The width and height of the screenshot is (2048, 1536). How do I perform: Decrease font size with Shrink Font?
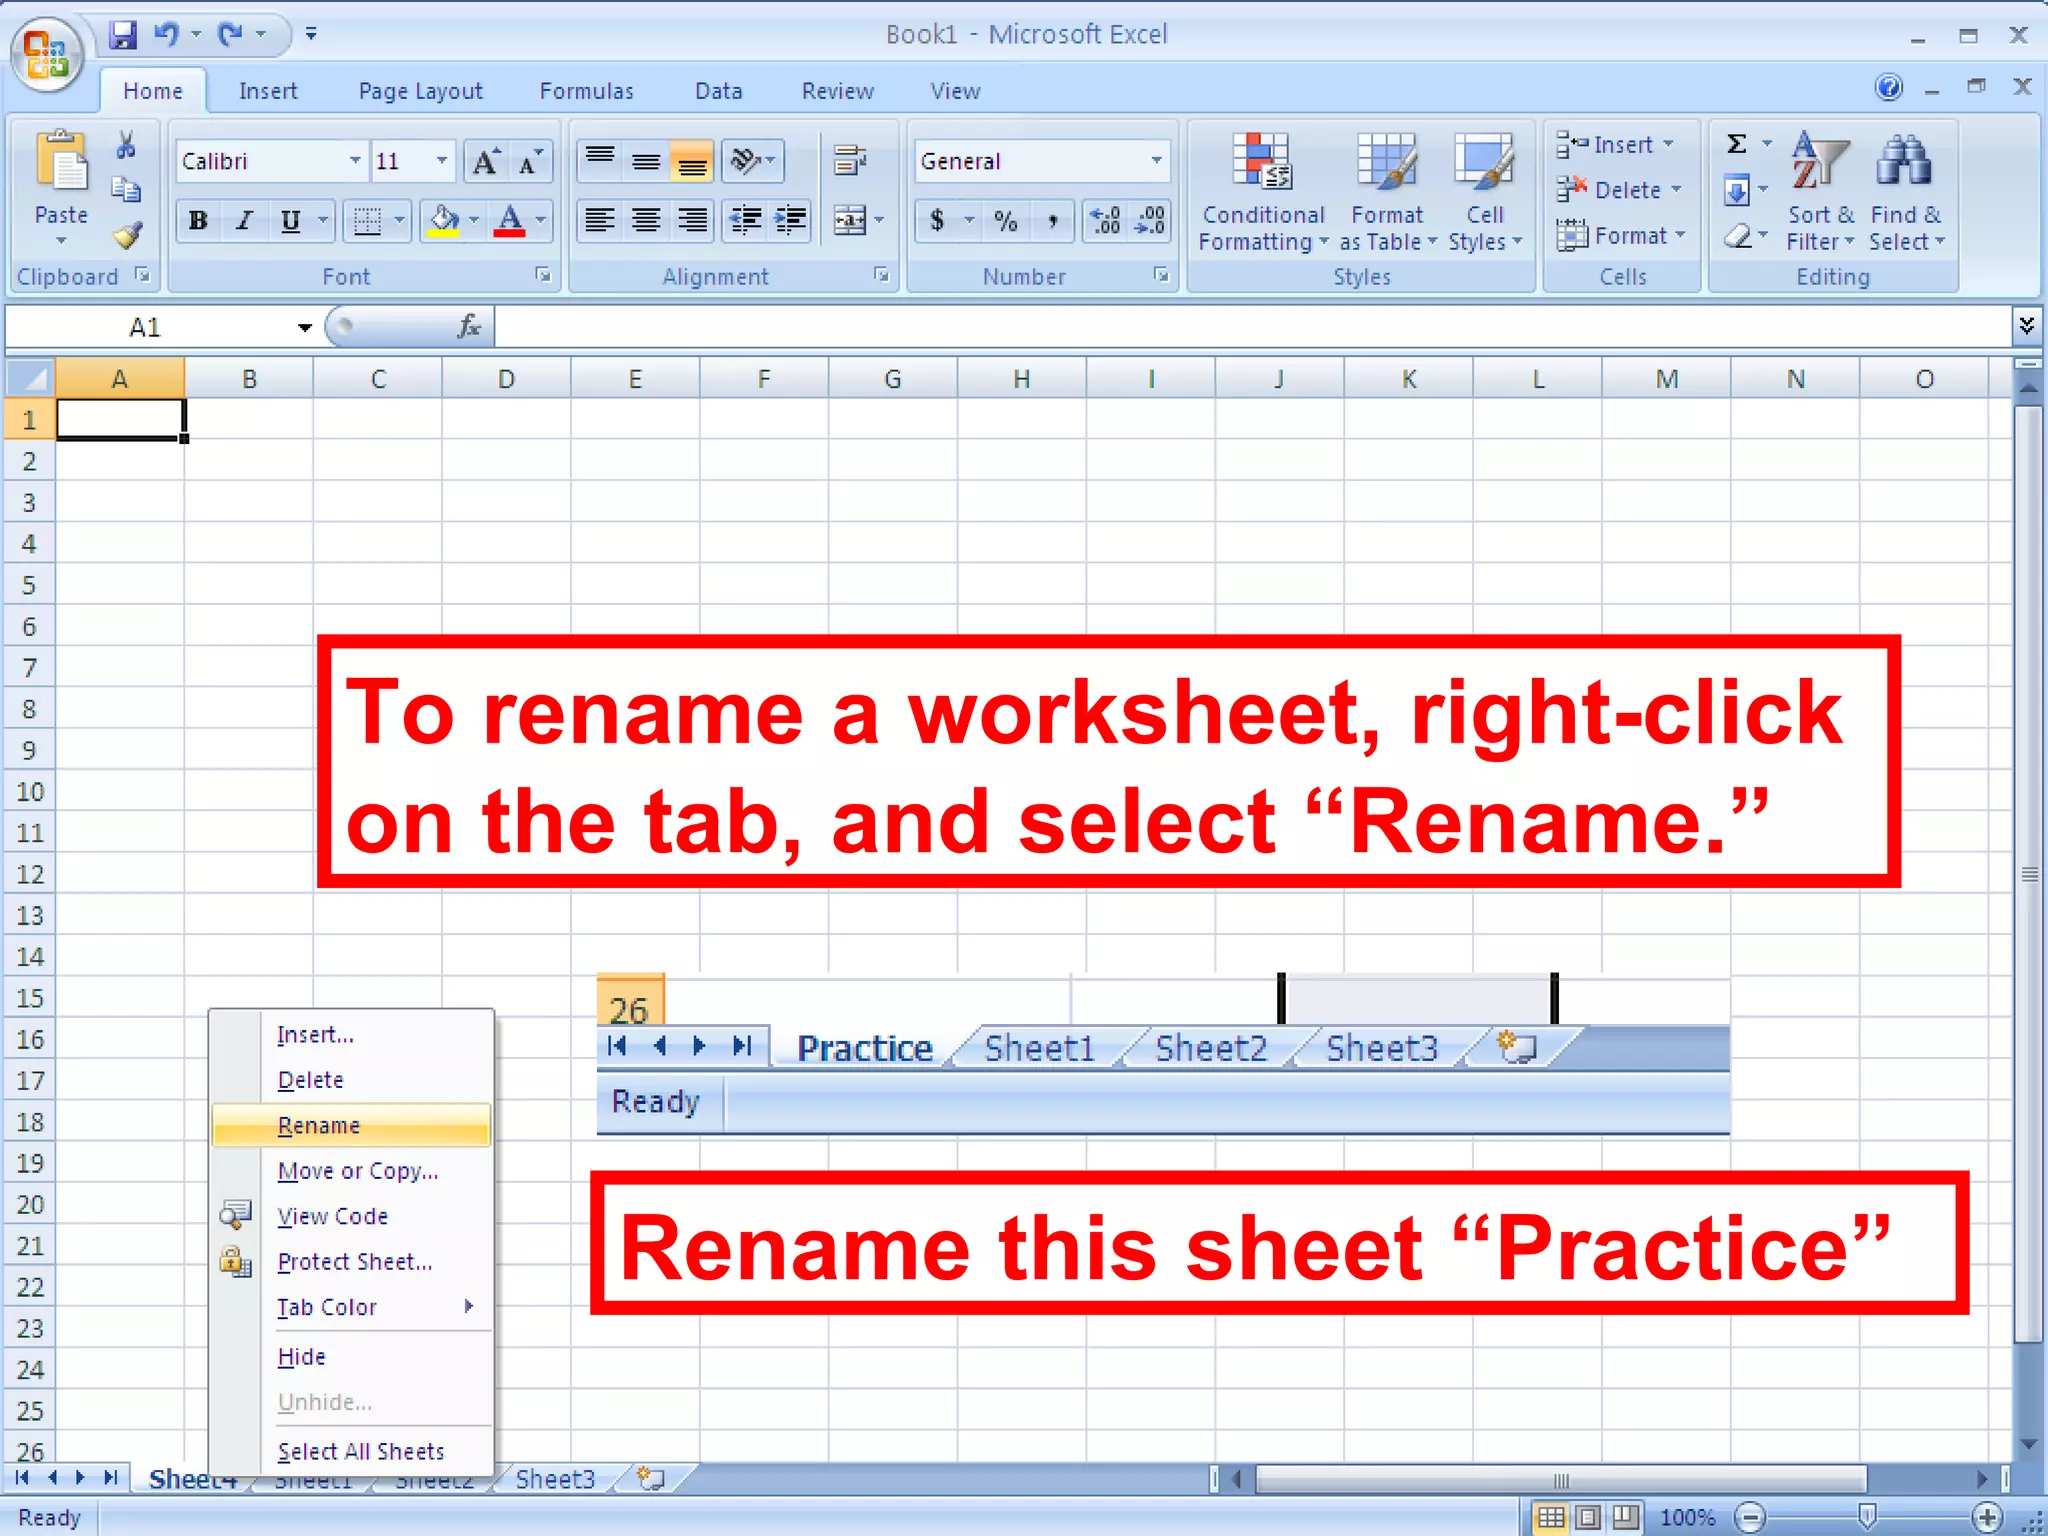click(530, 161)
